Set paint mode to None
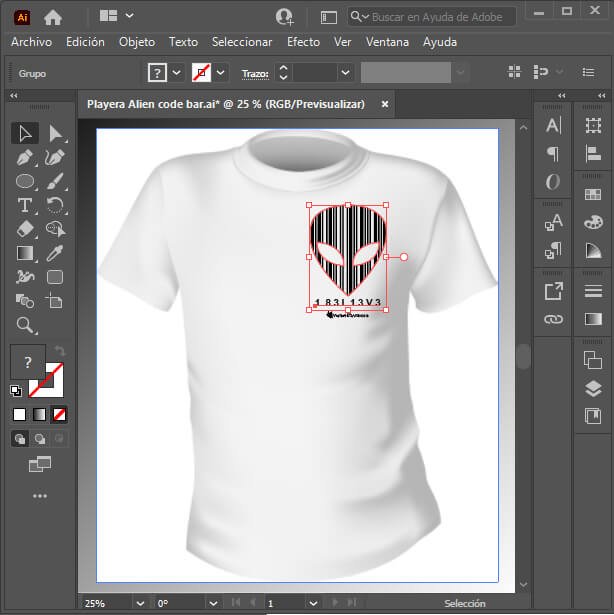Viewport: 614px width, 615px height. point(59,415)
